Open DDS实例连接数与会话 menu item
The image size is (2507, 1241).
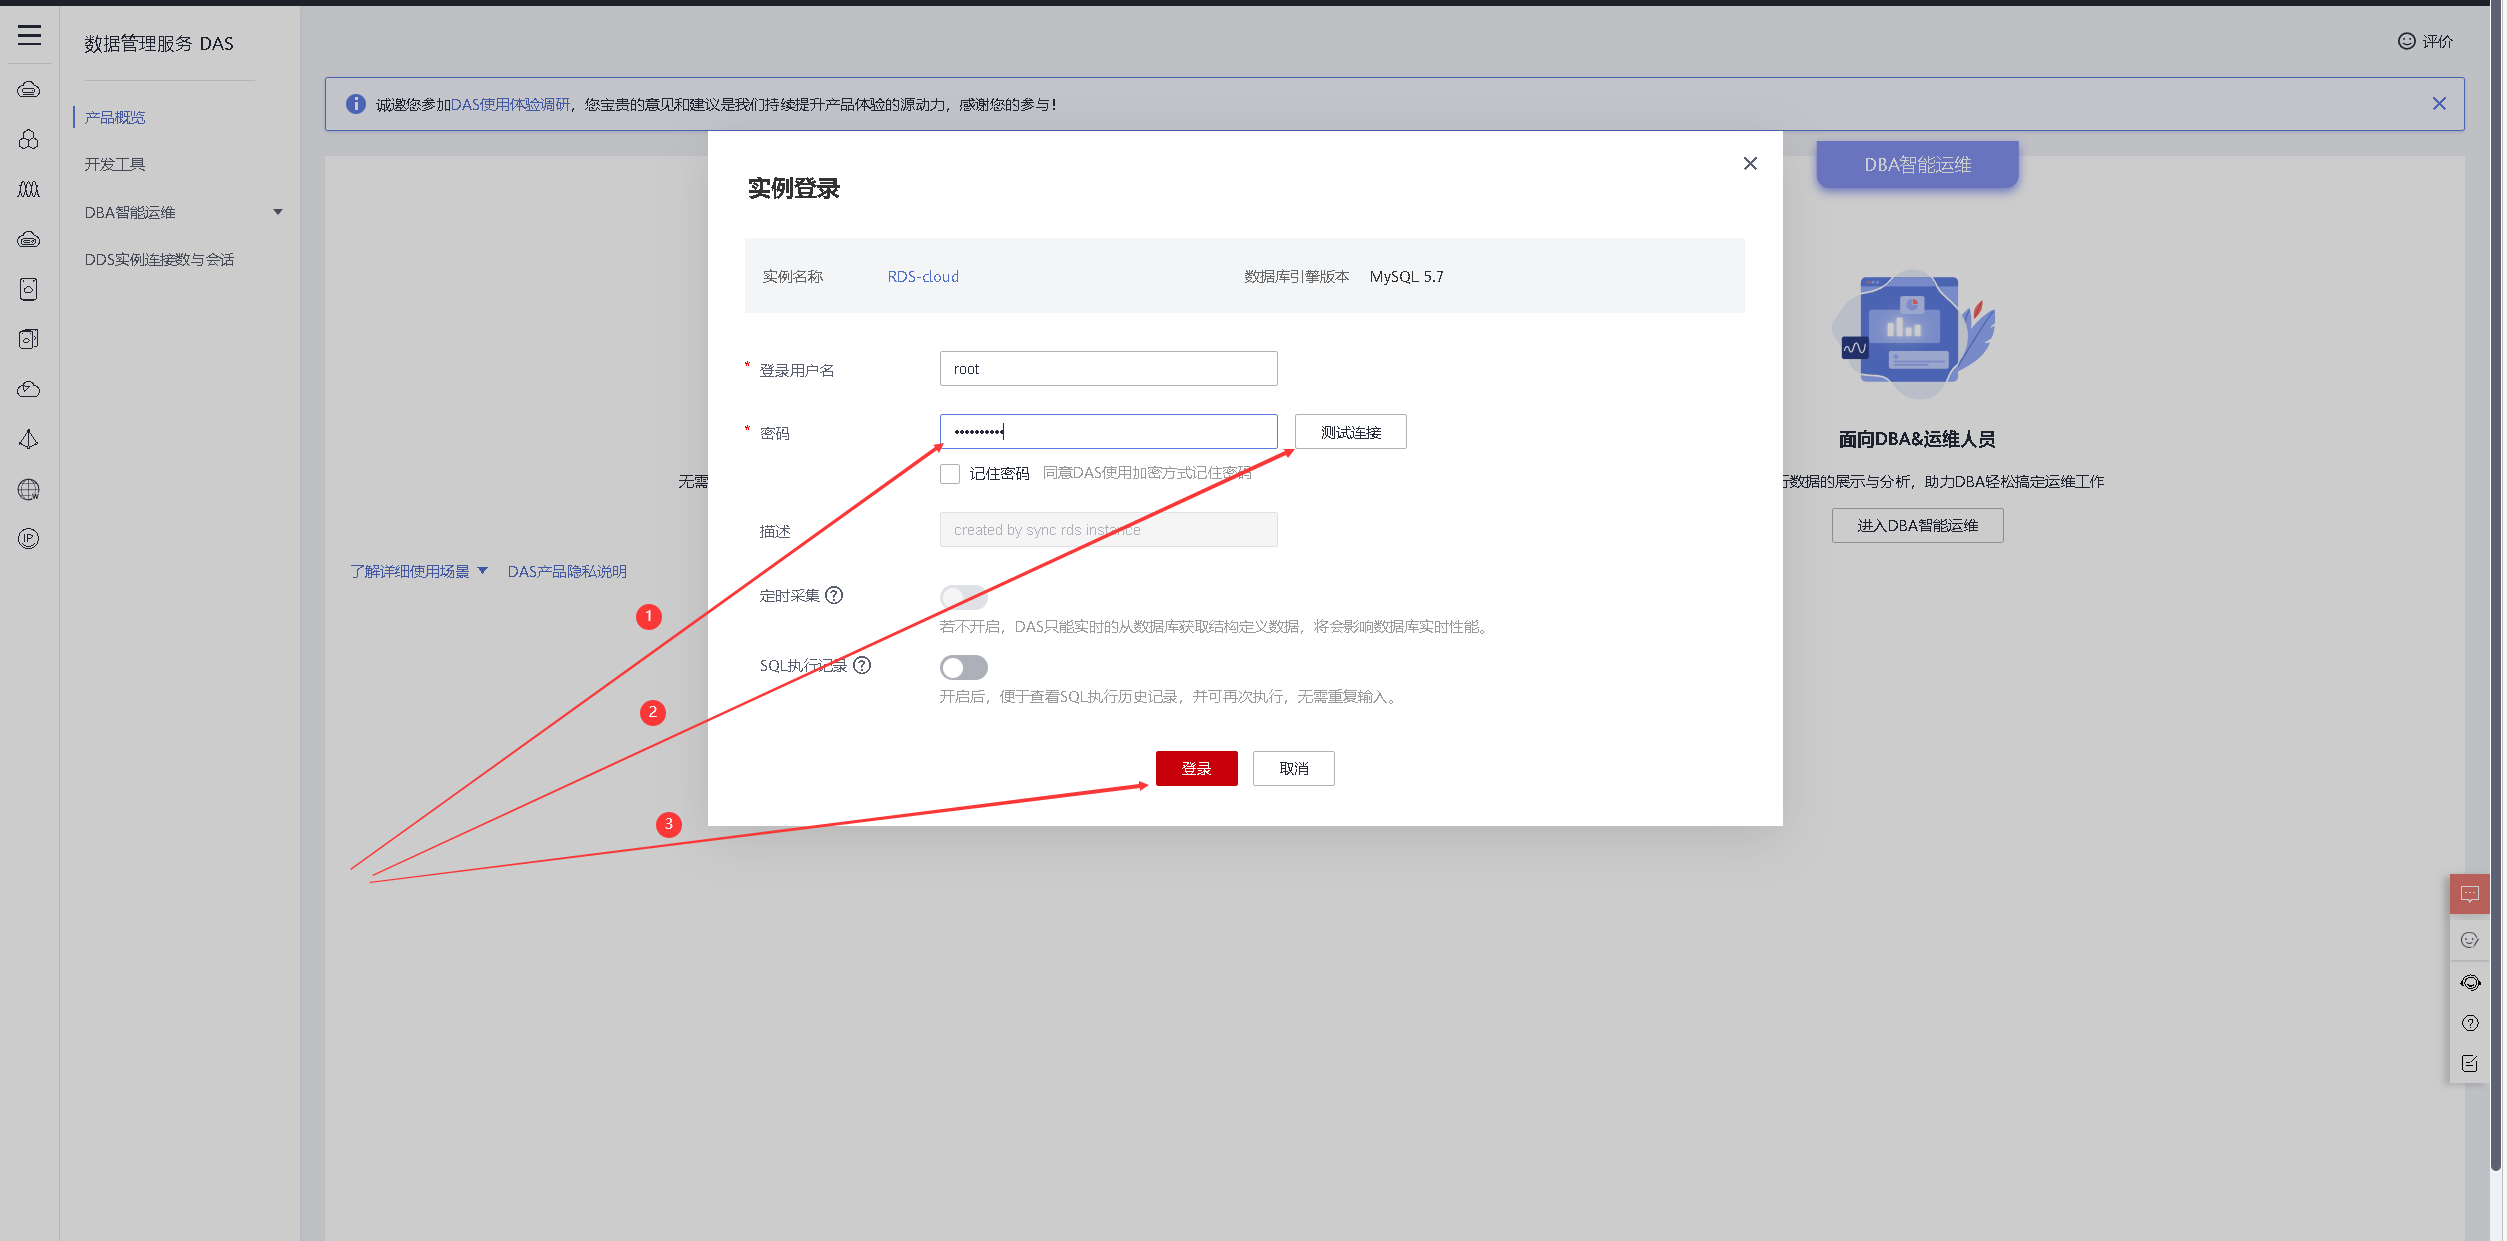point(159,259)
